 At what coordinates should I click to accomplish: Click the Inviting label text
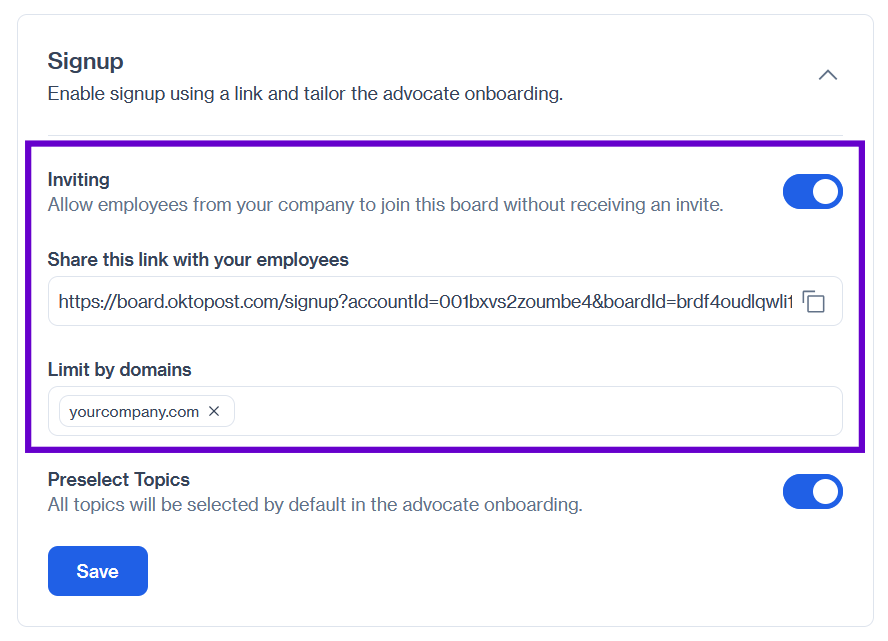tap(79, 180)
